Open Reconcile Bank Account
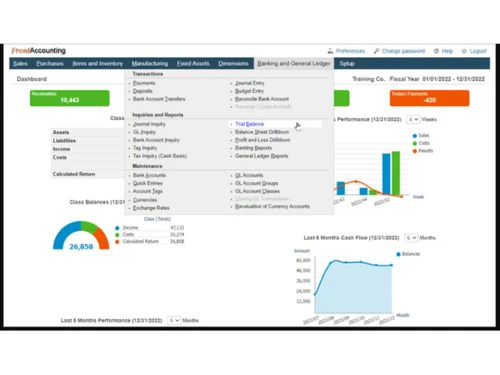 (x=262, y=99)
